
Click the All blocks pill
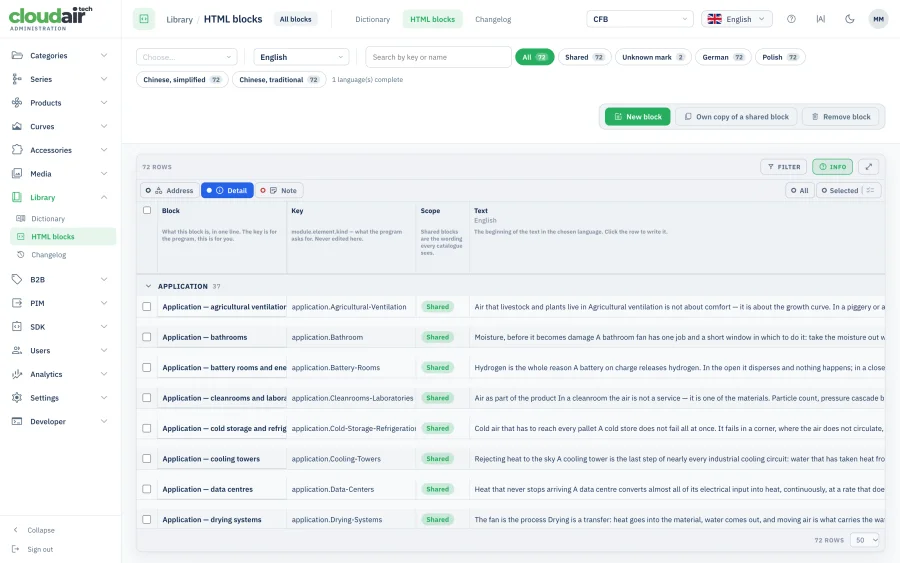pos(296,20)
